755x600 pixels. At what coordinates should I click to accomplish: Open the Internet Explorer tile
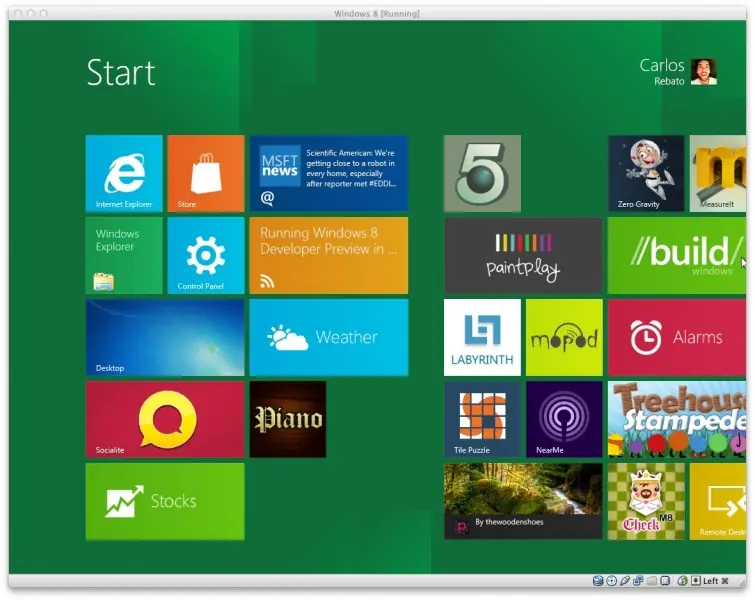(124, 173)
